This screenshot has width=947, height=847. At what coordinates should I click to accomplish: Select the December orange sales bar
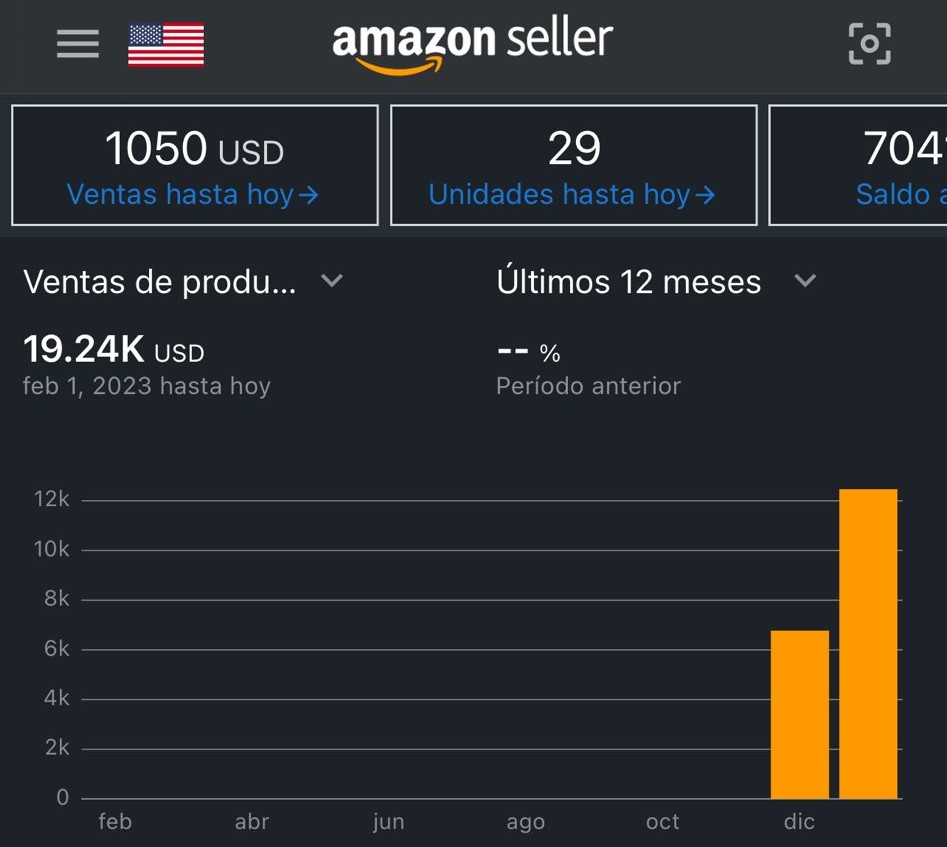click(799, 714)
